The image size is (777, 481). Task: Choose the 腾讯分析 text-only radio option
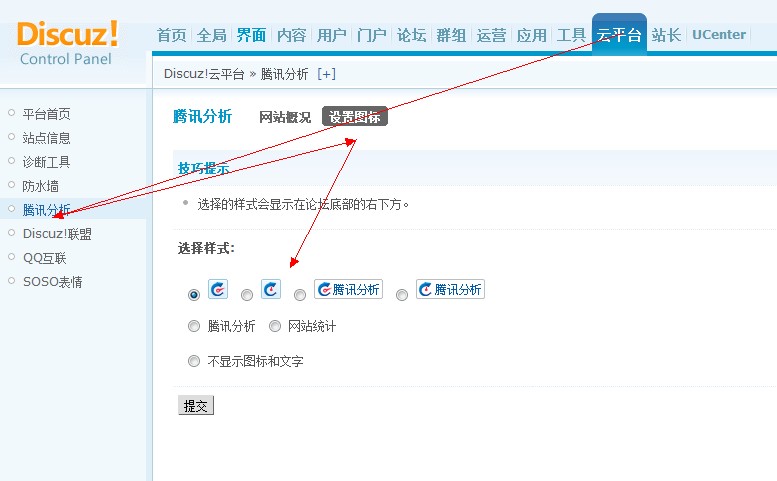[194, 326]
